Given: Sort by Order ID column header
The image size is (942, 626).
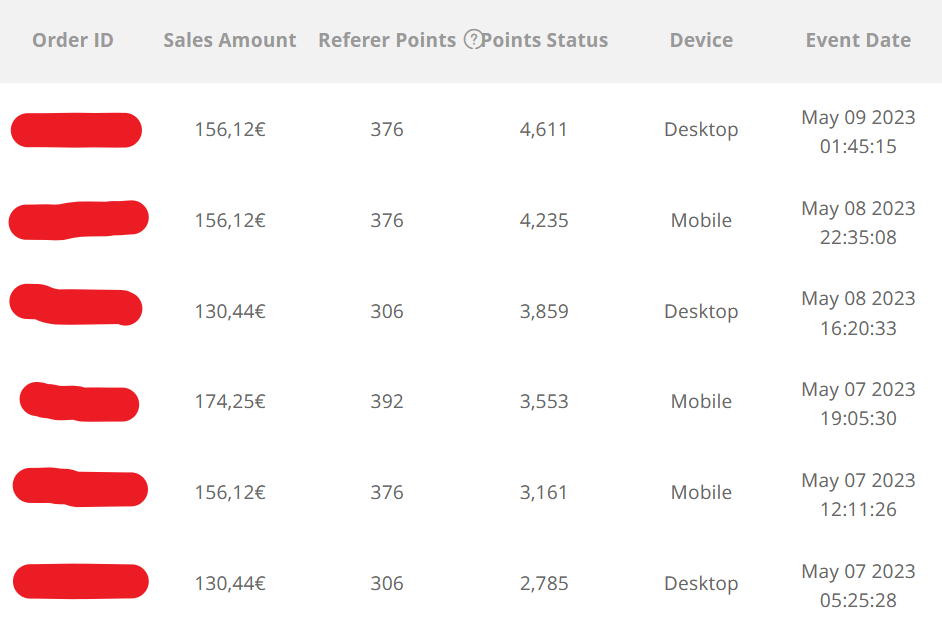Looking at the screenshot, I should 73,40.
